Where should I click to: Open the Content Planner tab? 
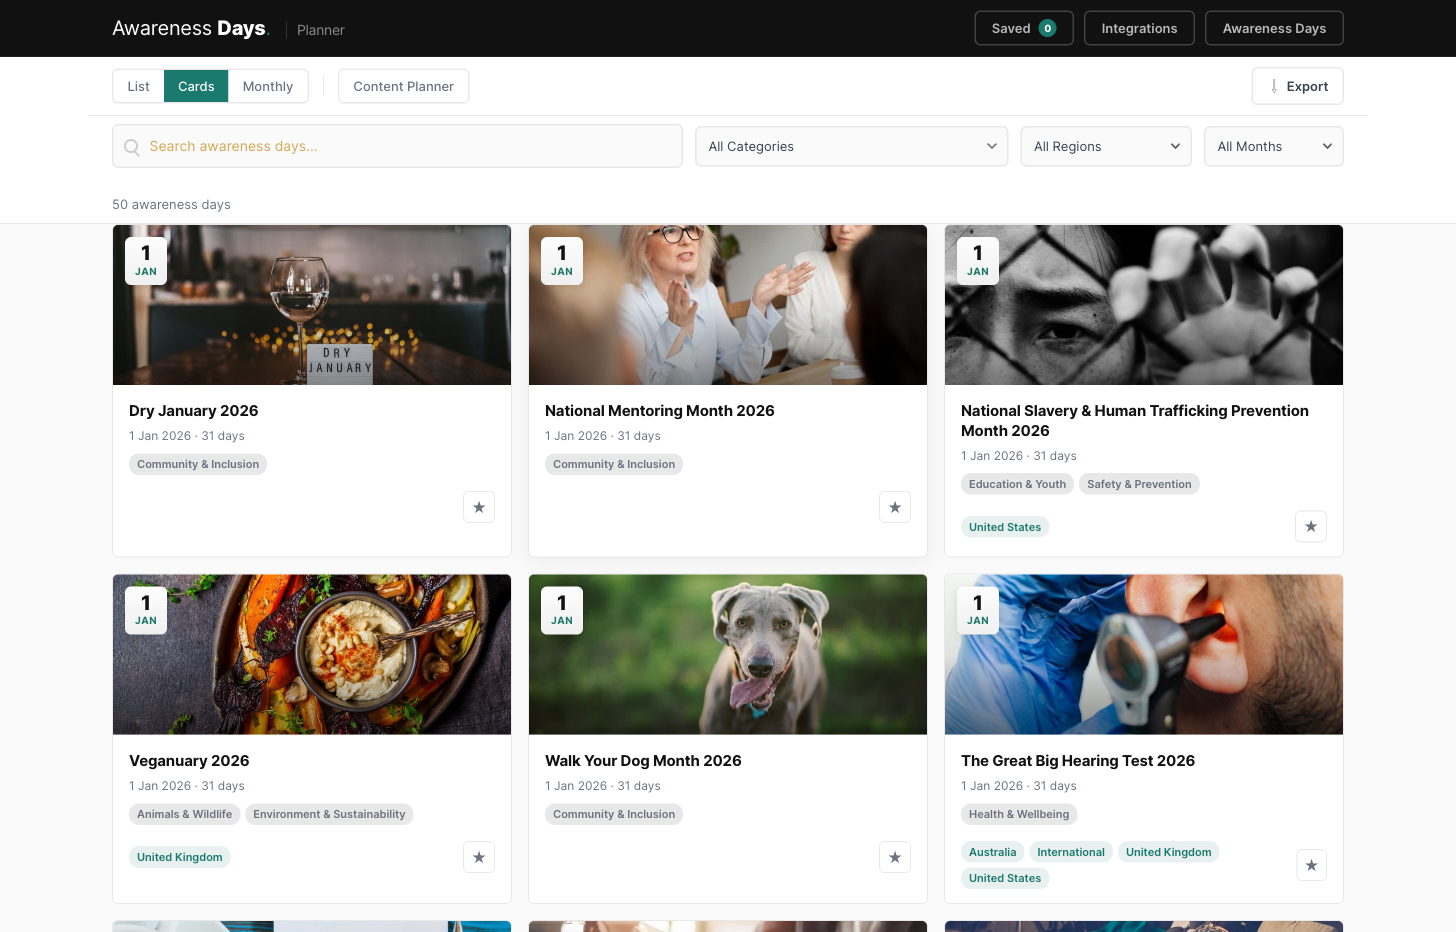pyautogui.click(x=403, y=86)
